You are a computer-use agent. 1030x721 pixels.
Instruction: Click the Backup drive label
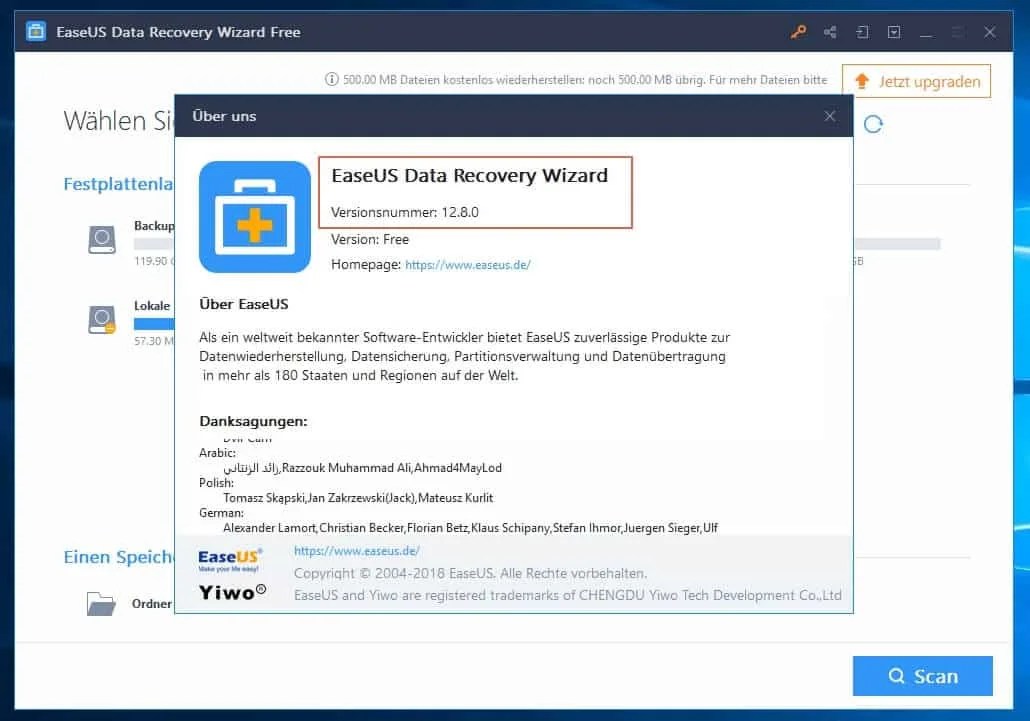[154, 226]
